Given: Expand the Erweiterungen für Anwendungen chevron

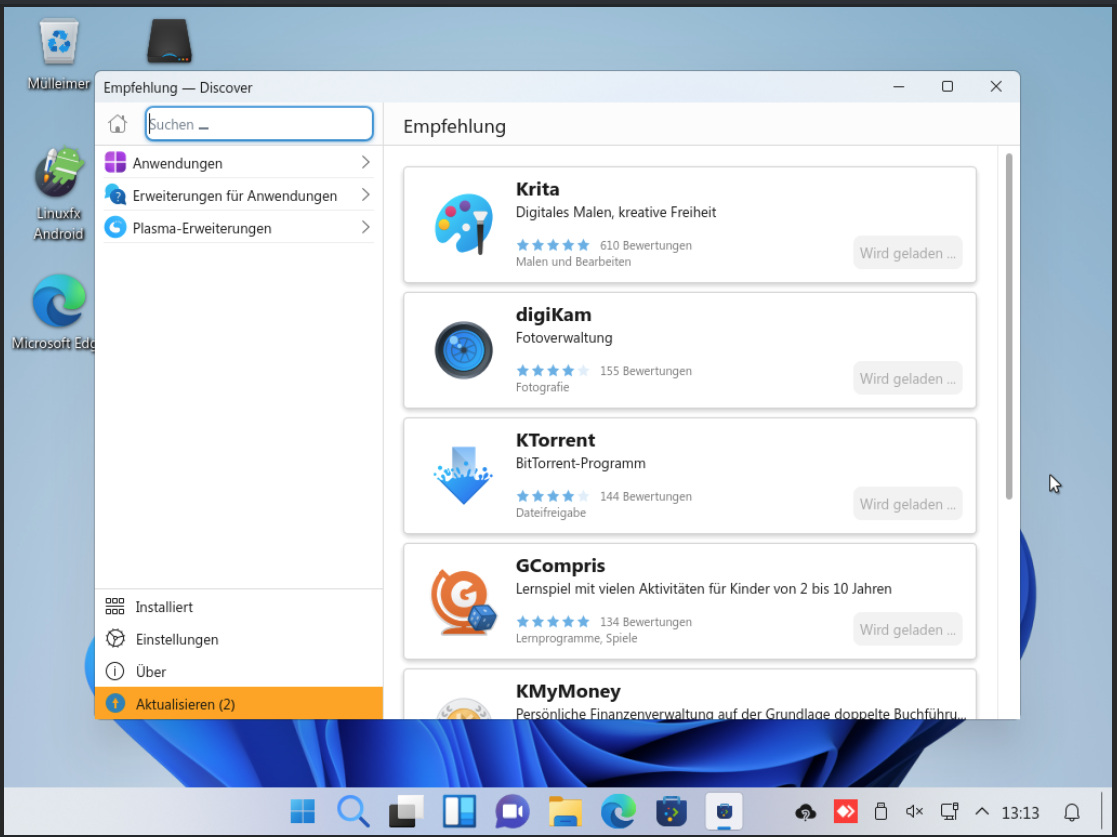Looking at the screenshot, I should tap(365, 194).
